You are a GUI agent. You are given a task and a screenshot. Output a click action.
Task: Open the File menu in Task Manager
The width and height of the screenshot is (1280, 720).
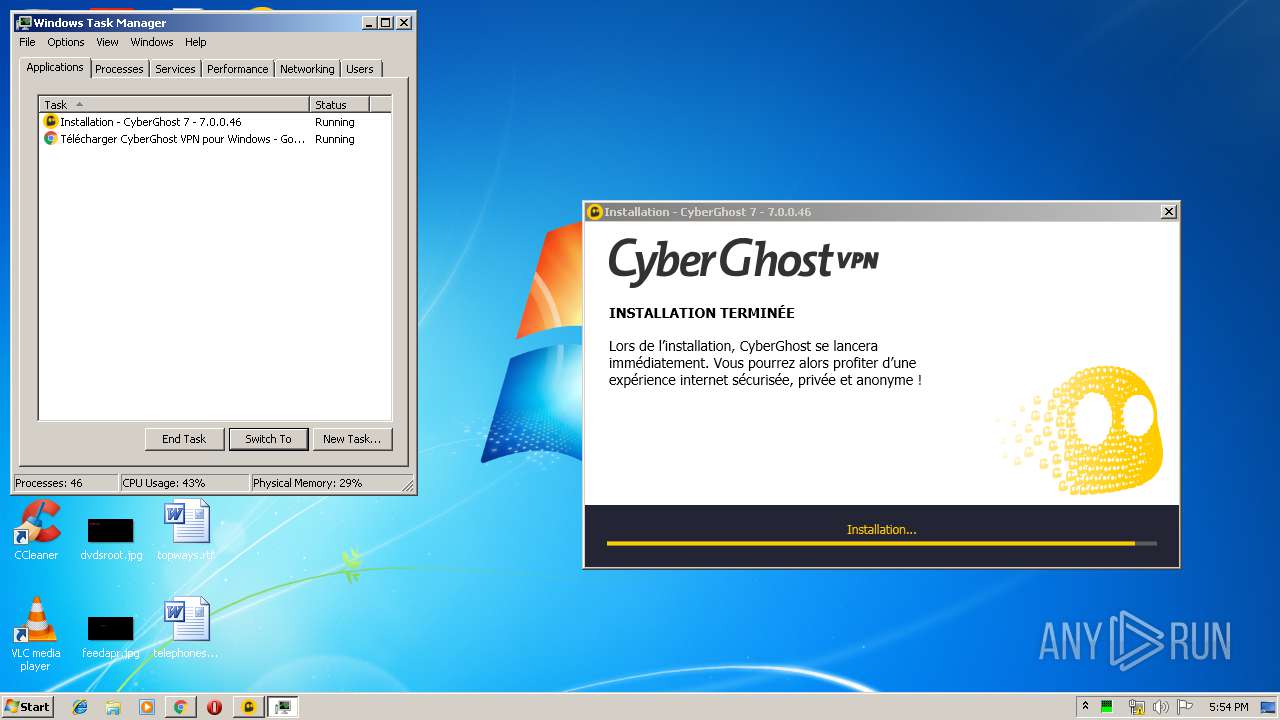point(27,42)
